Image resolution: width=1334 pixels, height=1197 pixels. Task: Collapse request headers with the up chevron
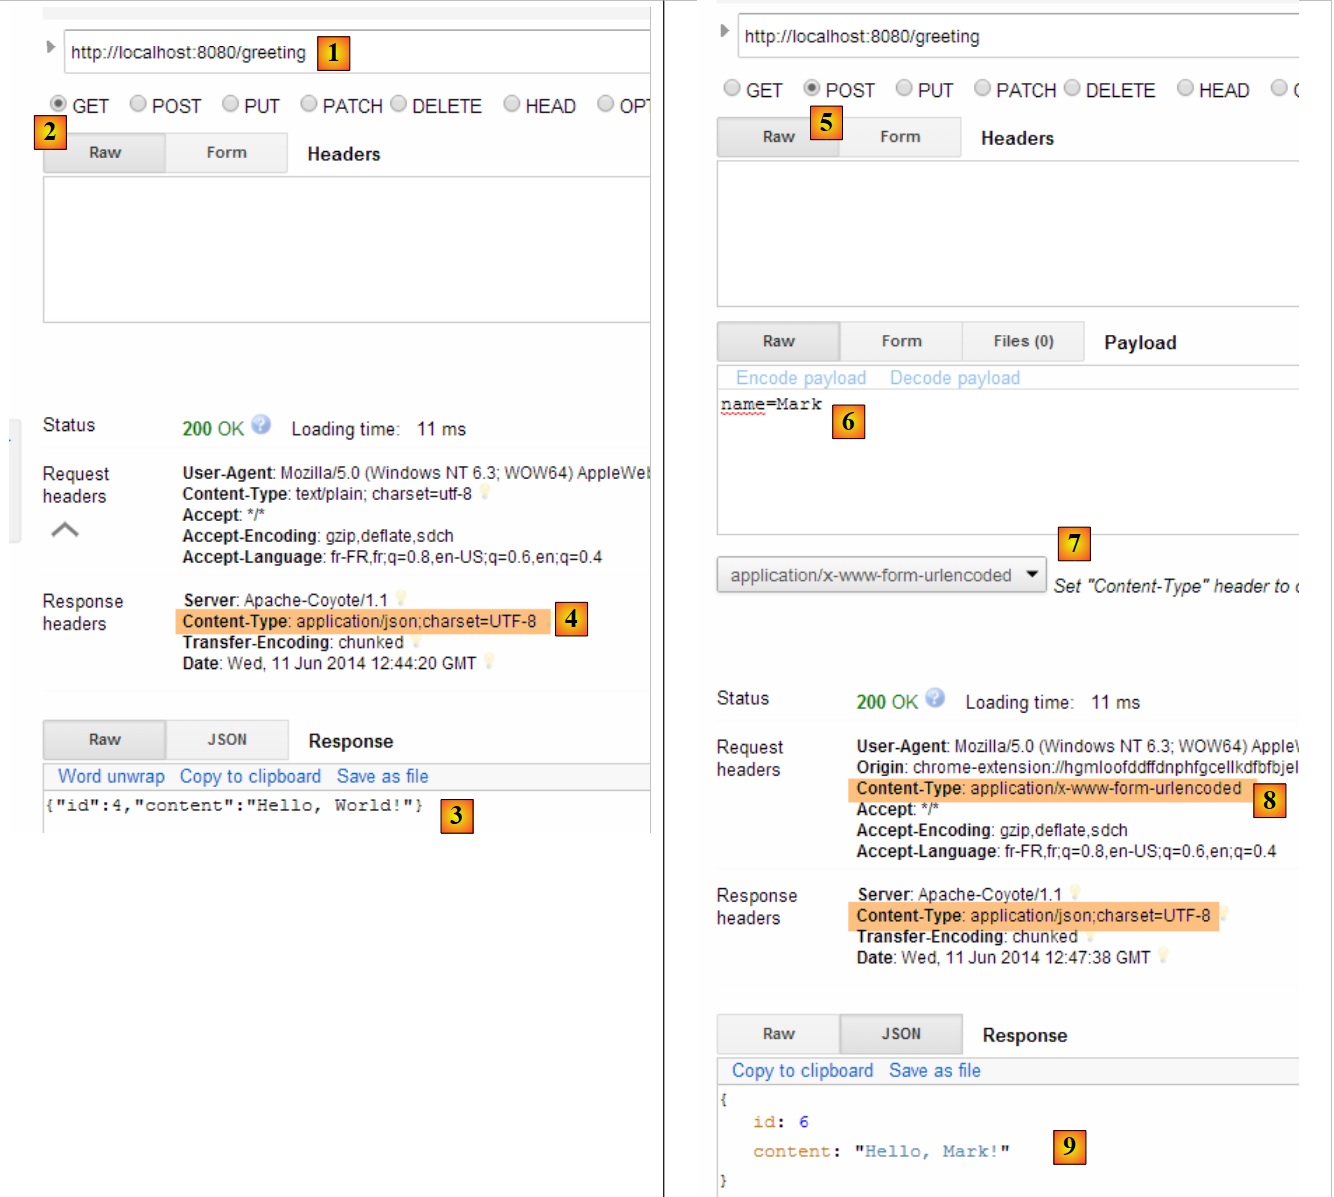click(65, 529)
